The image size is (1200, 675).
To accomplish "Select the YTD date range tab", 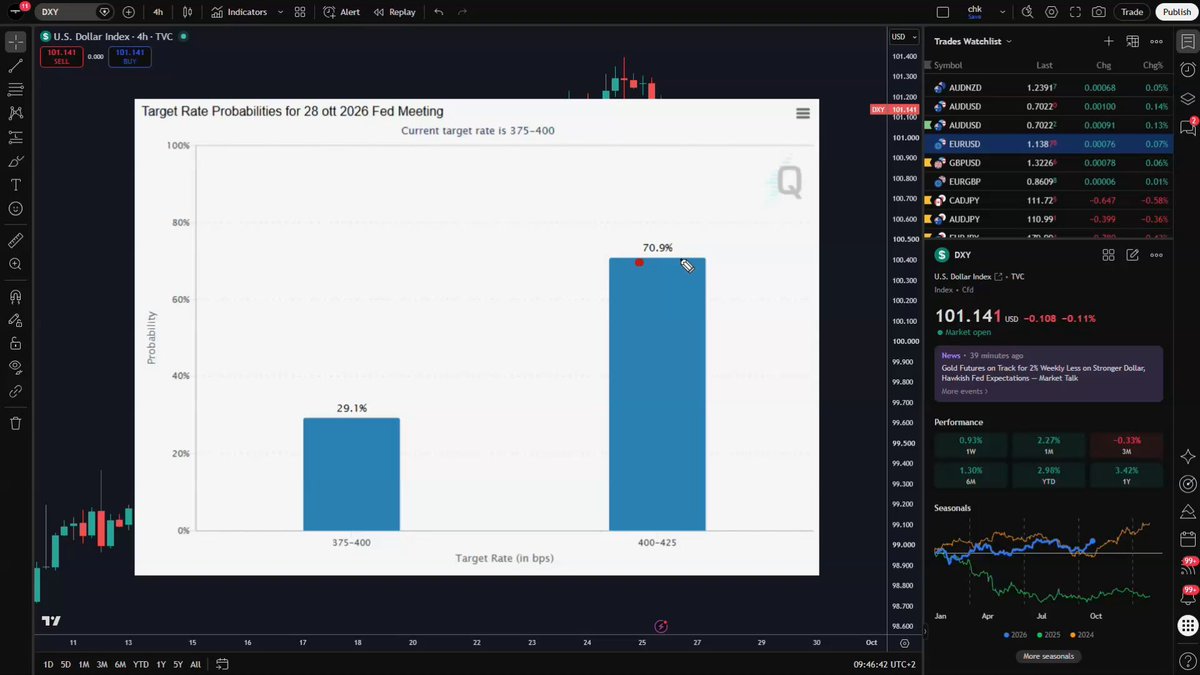I will 141,664.
